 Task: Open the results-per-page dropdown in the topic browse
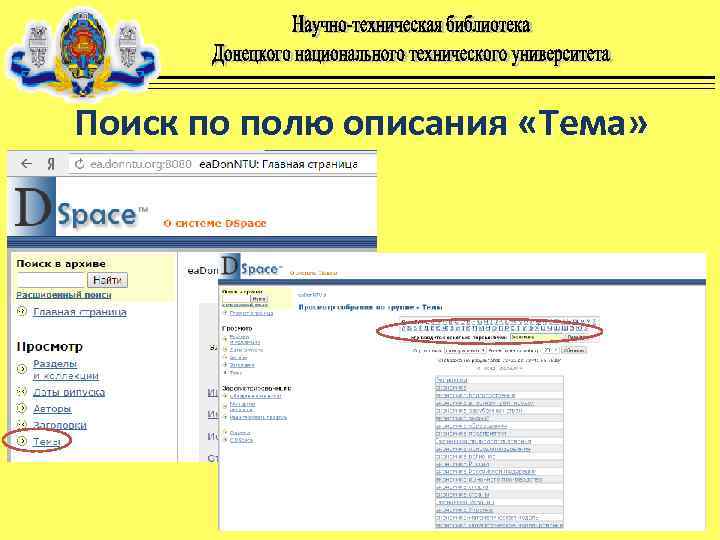point(551,350)
